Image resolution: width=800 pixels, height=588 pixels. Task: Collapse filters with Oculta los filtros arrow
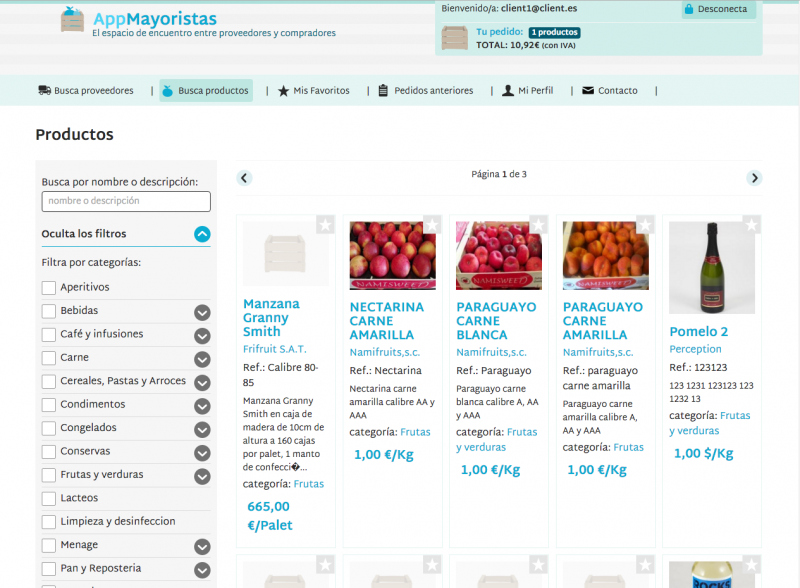click(202, 235)
